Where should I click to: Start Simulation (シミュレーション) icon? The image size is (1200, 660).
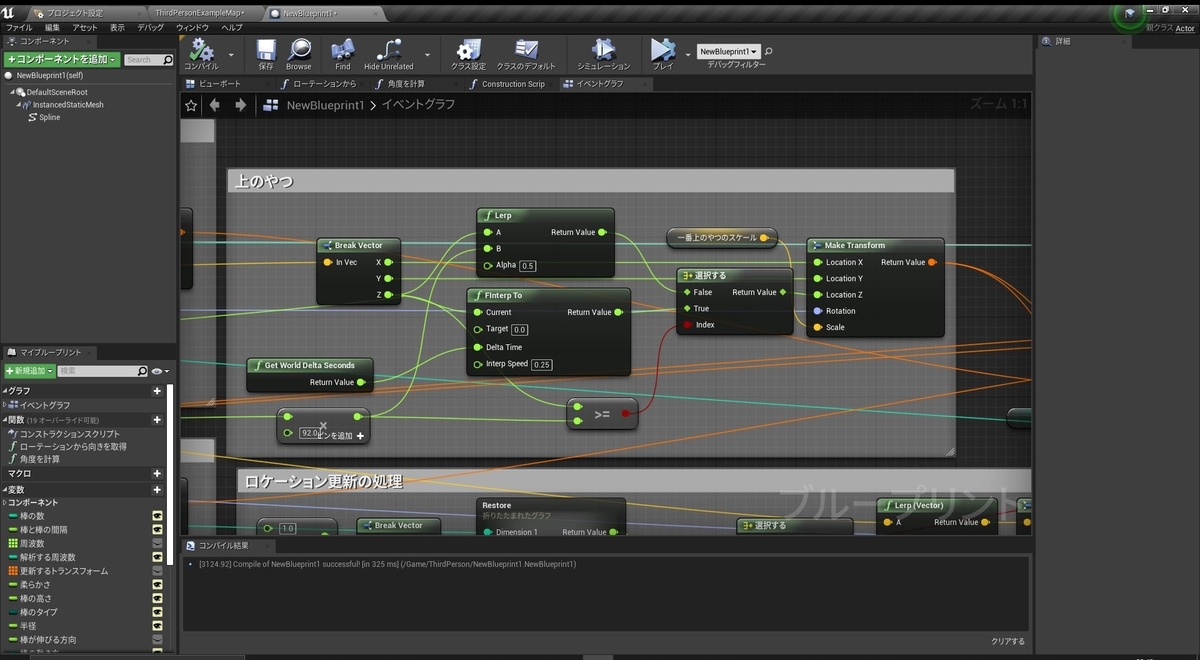pos(604,49)
